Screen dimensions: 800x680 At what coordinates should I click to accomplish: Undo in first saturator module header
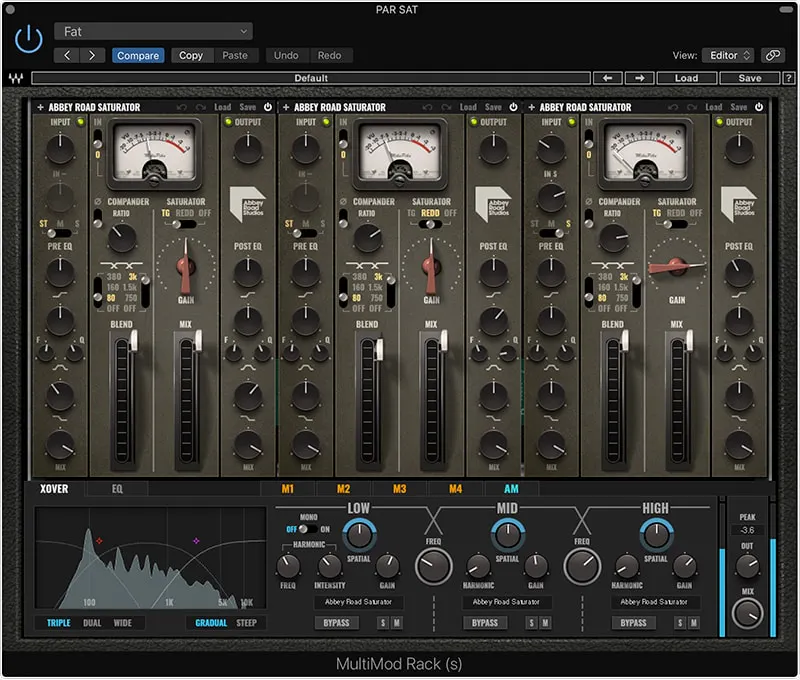pos(182,107)
